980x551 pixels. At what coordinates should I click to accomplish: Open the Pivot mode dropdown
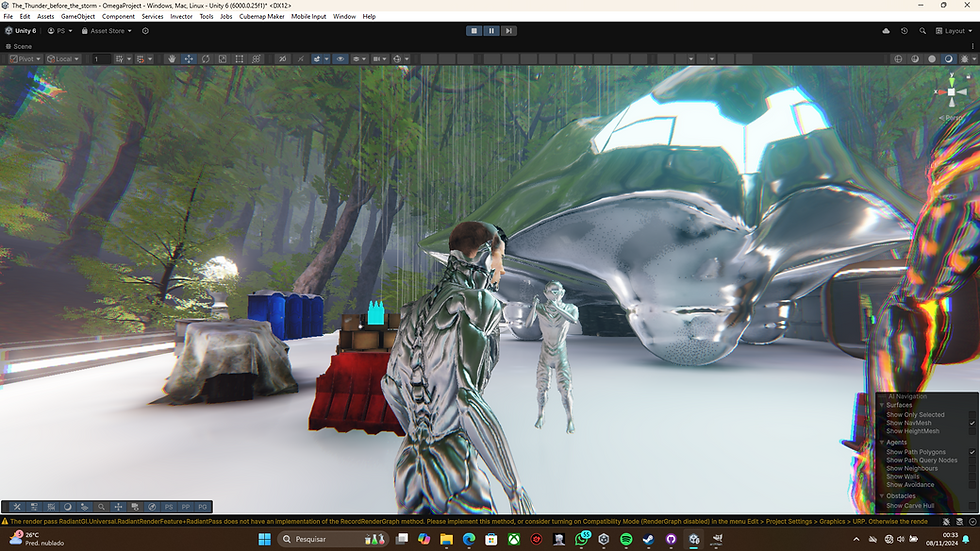click(25, 59)
